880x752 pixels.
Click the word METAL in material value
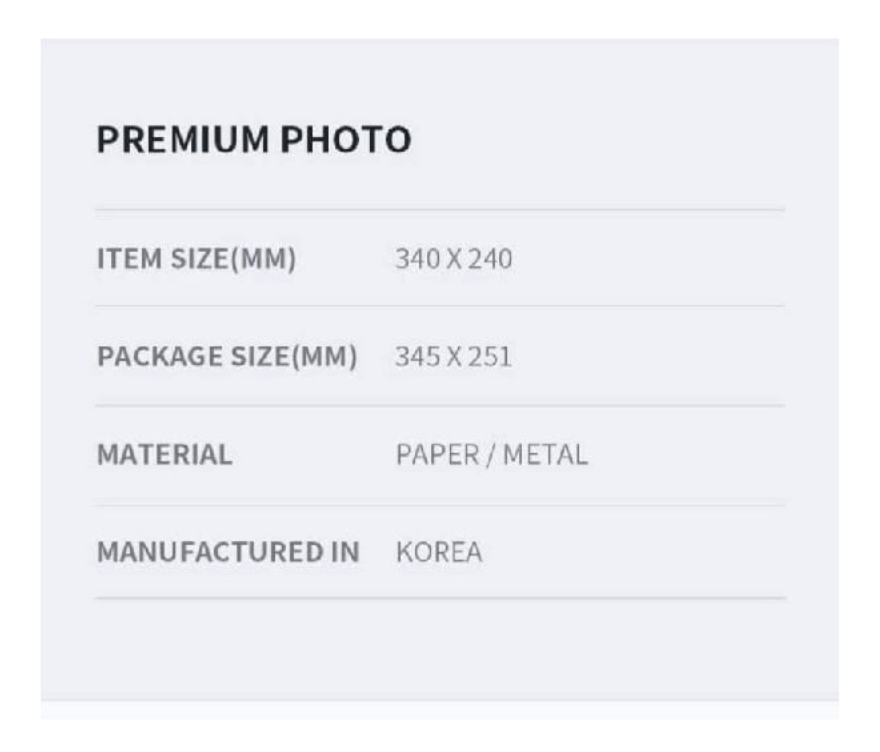tap(545, 455)
